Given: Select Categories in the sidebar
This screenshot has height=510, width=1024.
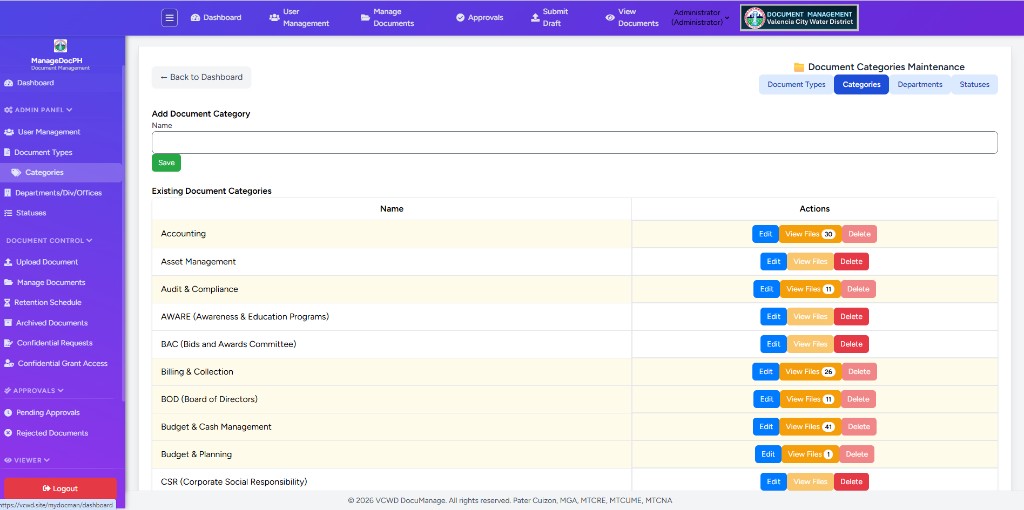Looking at the screenshot, I should (x=60, y=172).
